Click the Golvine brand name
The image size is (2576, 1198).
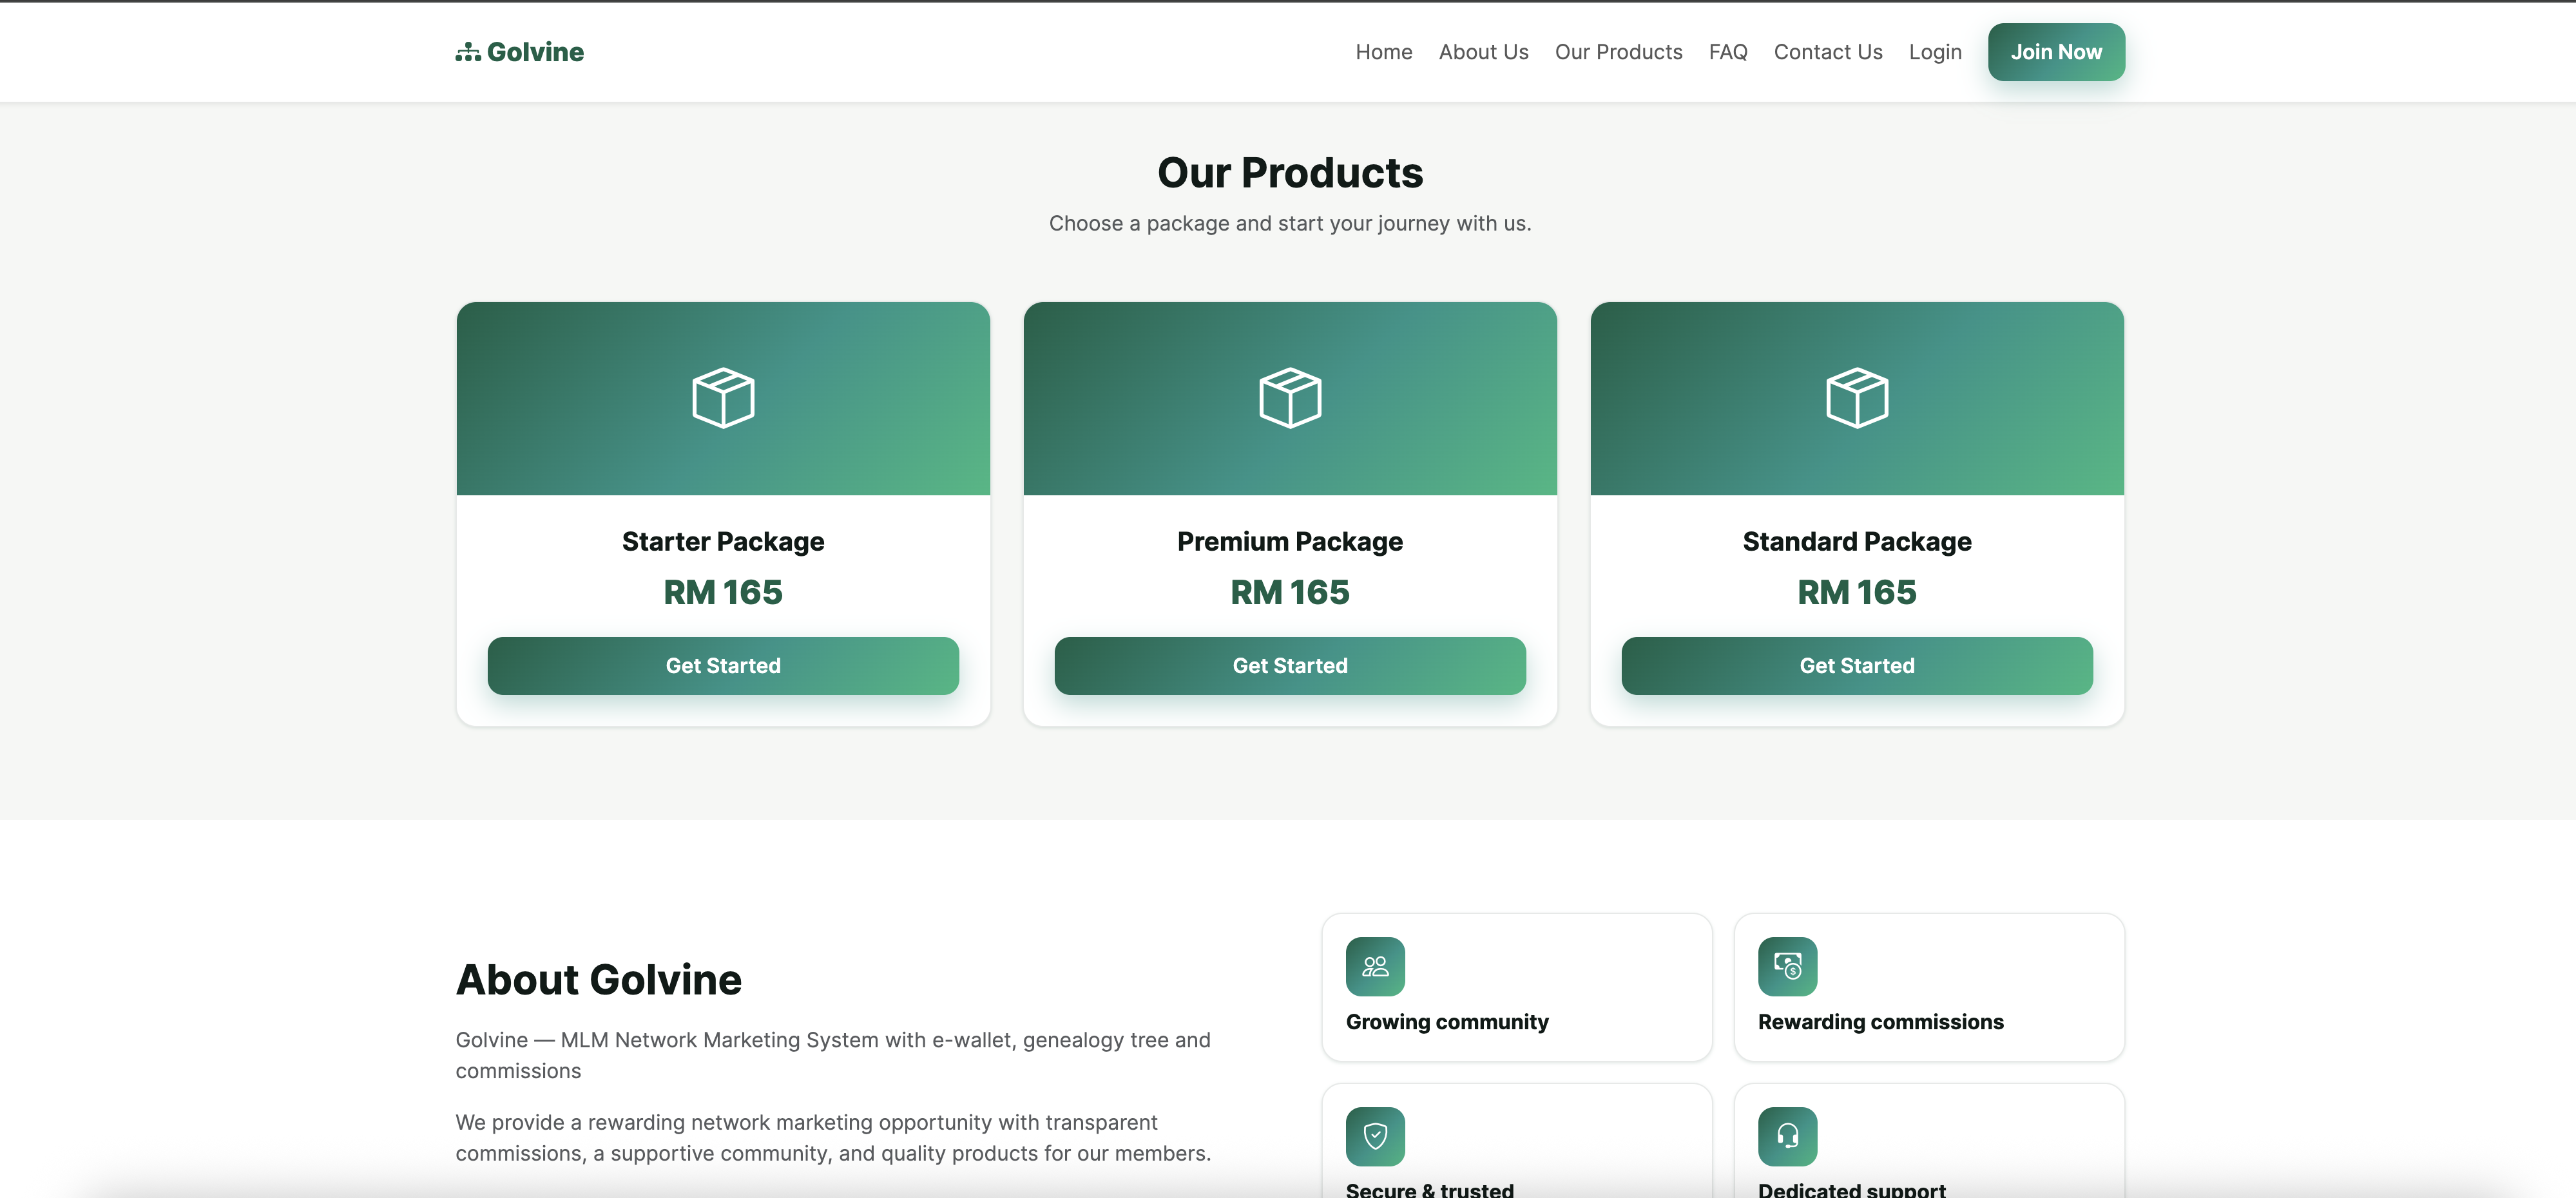point(535,52)
